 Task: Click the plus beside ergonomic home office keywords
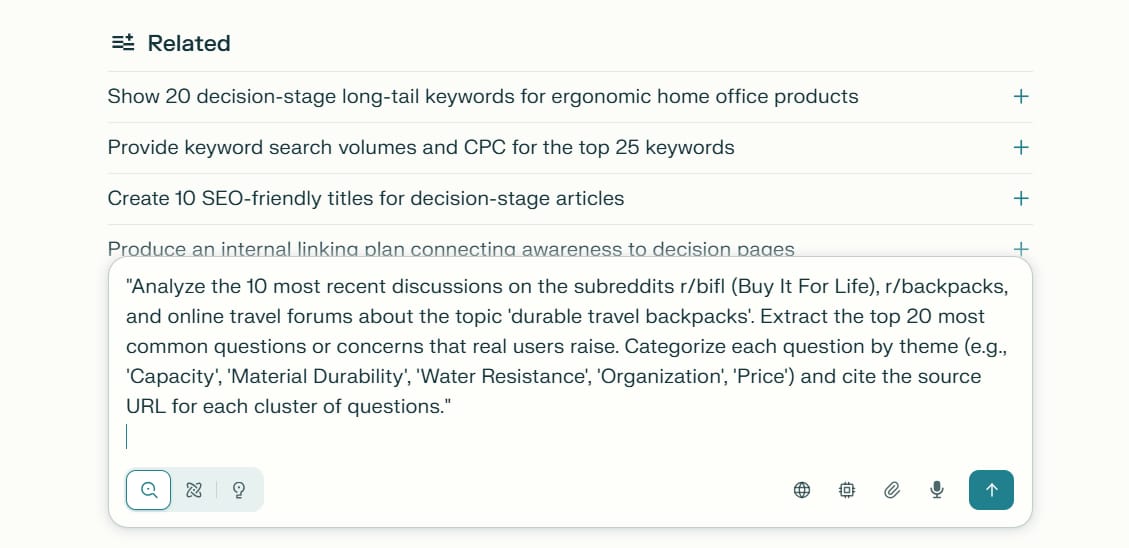[1020, 96]
